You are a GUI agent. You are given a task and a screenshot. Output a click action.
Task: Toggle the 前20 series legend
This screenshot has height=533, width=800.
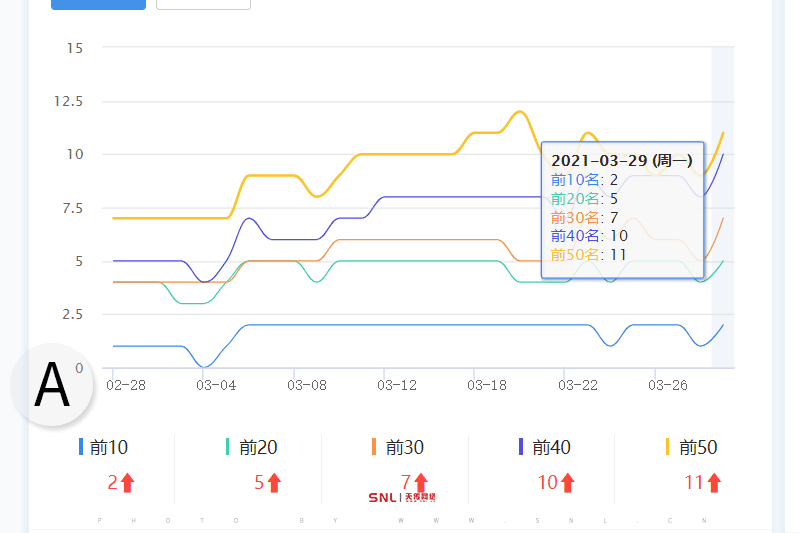click(257, 447)
